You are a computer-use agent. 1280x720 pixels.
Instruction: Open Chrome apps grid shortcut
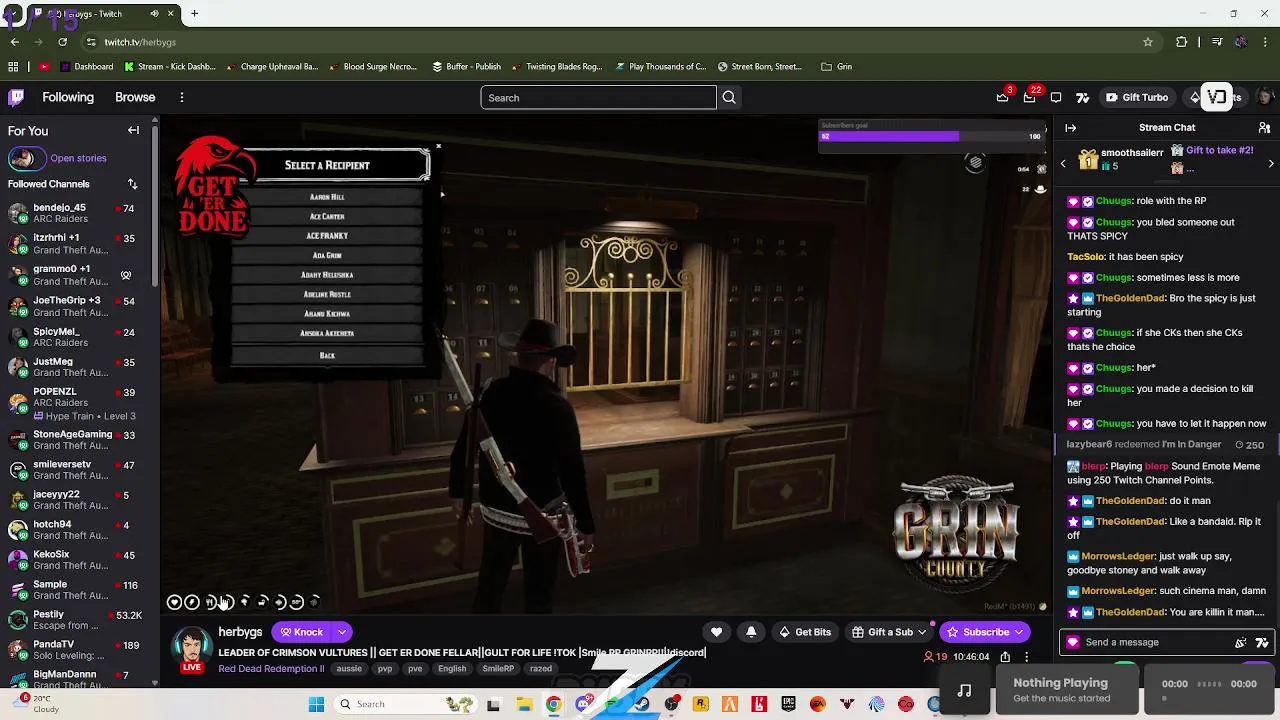[13, 67]
